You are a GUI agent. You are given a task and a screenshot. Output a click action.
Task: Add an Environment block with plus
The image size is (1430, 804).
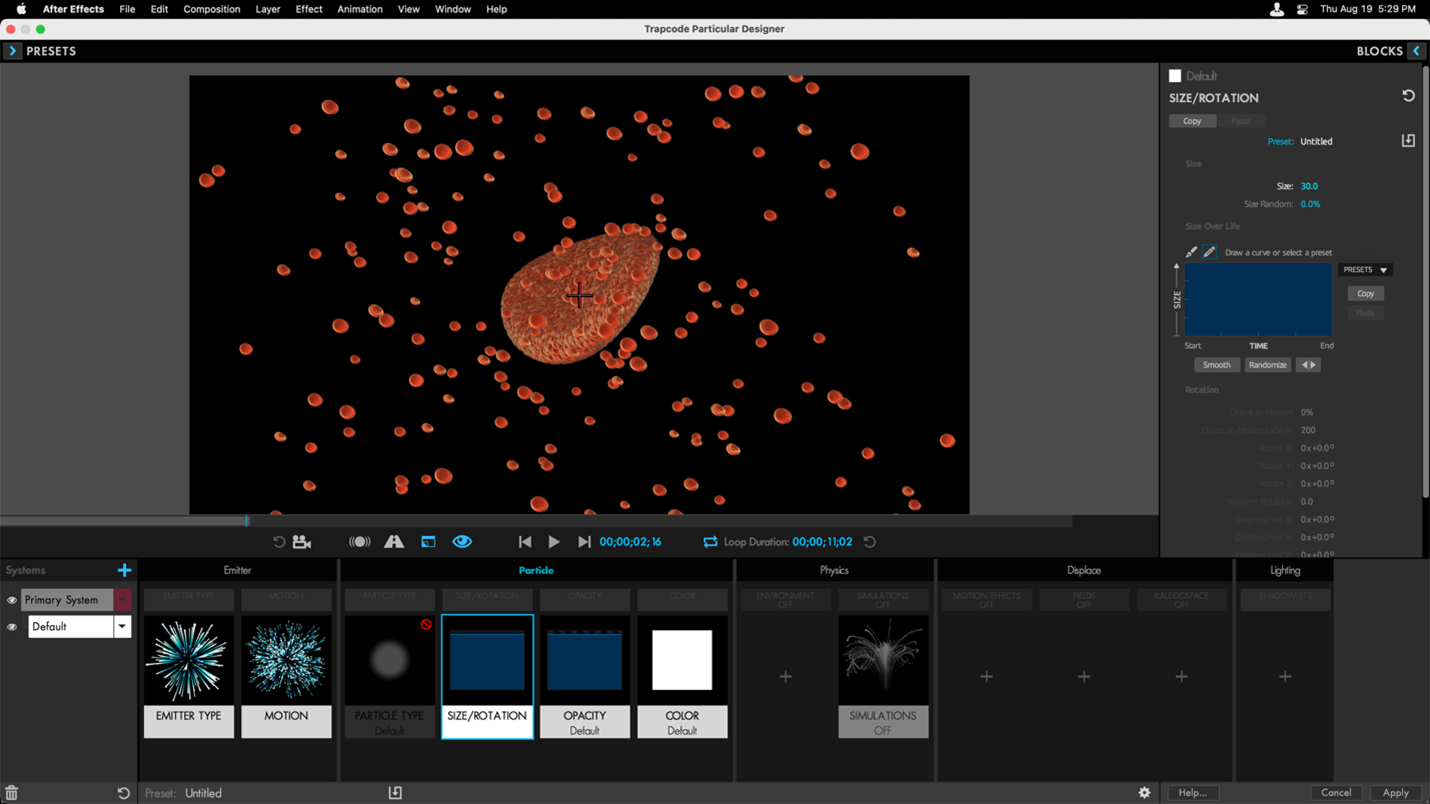(x=786, y=677)
